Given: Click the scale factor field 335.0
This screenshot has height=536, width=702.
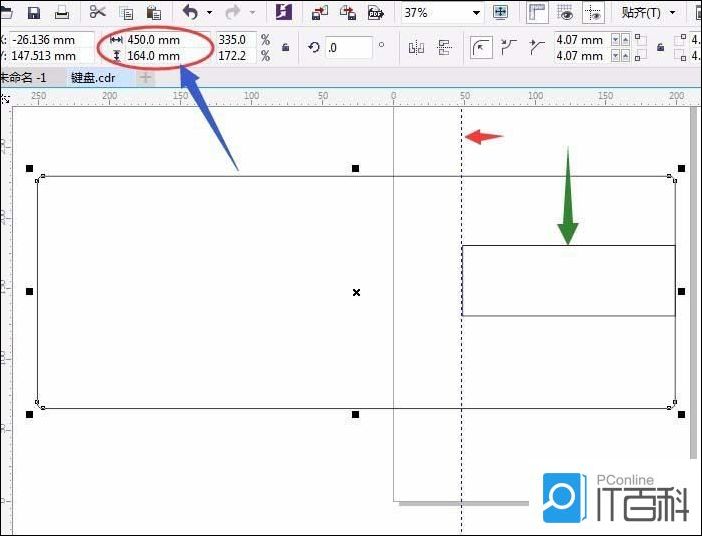Looking at the screenshot, I should [x=236, y=39].
